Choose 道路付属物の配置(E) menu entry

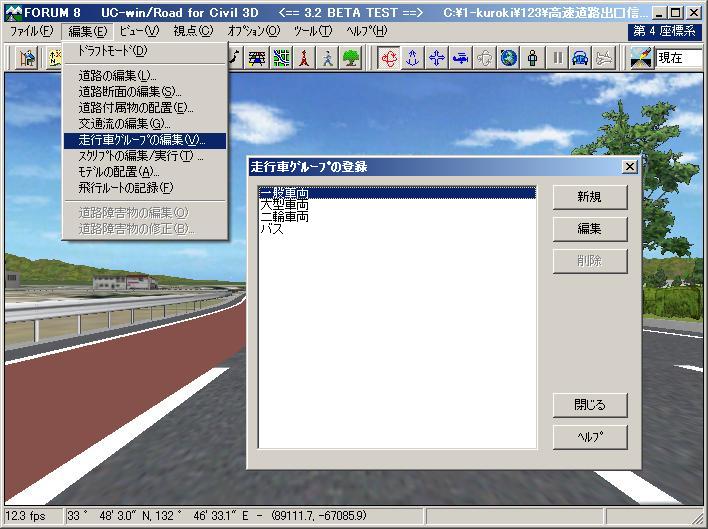pyautogui.click(x=144, y=108)
